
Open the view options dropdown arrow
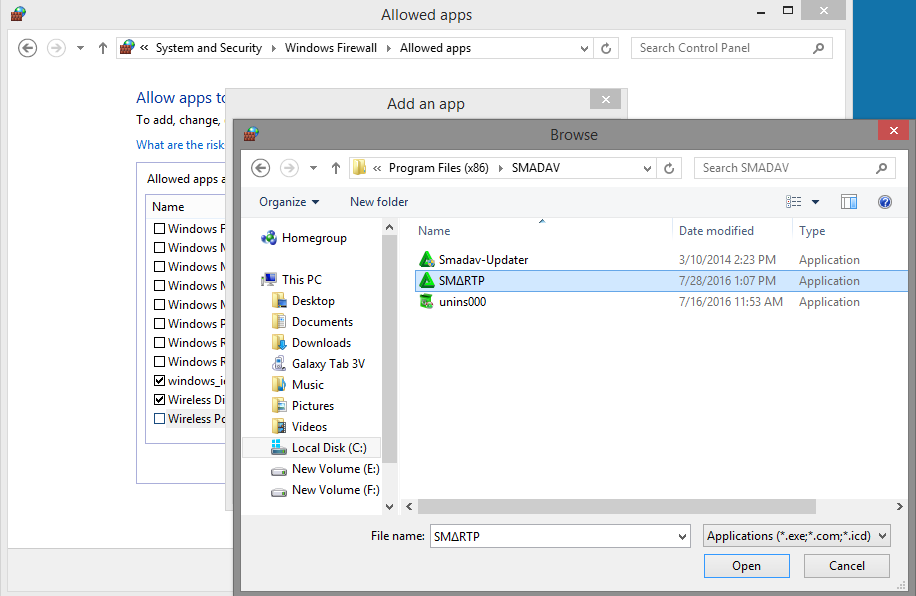click(816, 202)
